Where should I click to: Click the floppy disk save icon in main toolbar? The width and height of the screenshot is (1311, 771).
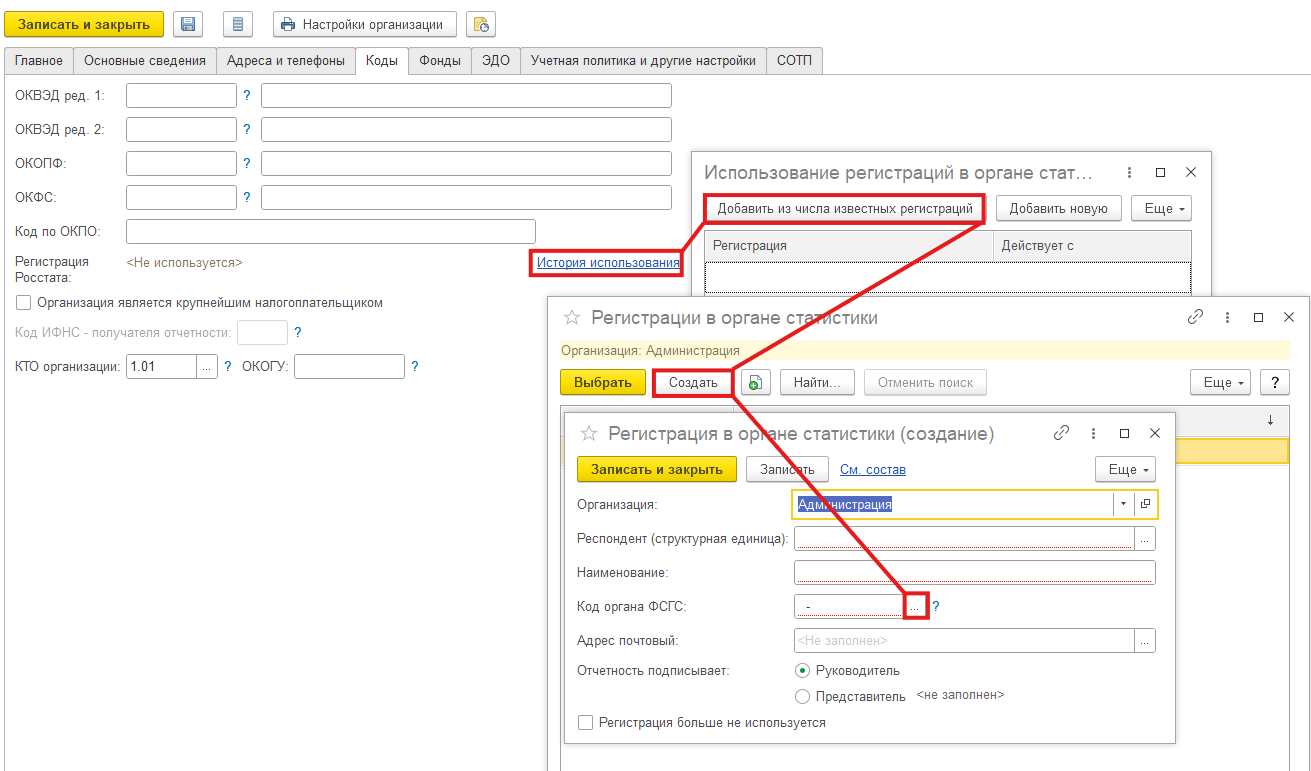(189, 25)
